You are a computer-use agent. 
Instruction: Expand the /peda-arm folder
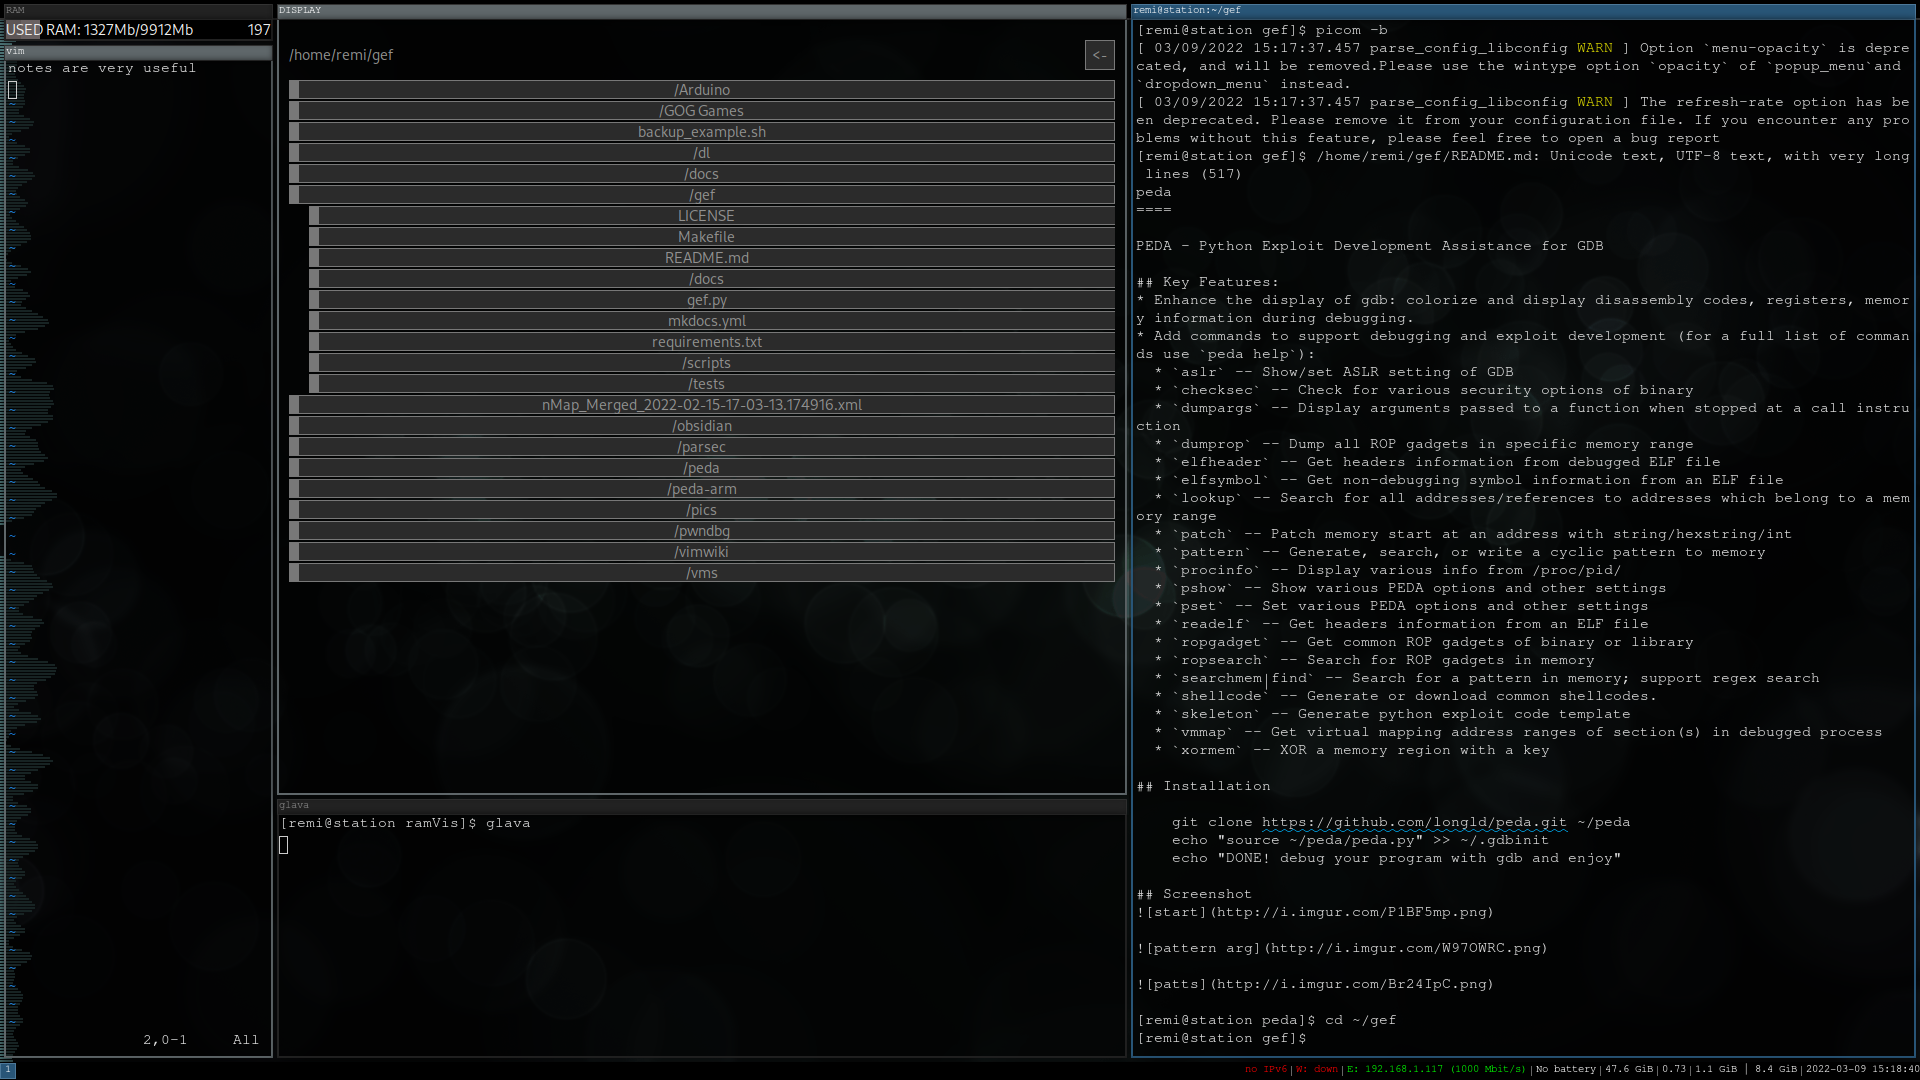tap(702, 489)
